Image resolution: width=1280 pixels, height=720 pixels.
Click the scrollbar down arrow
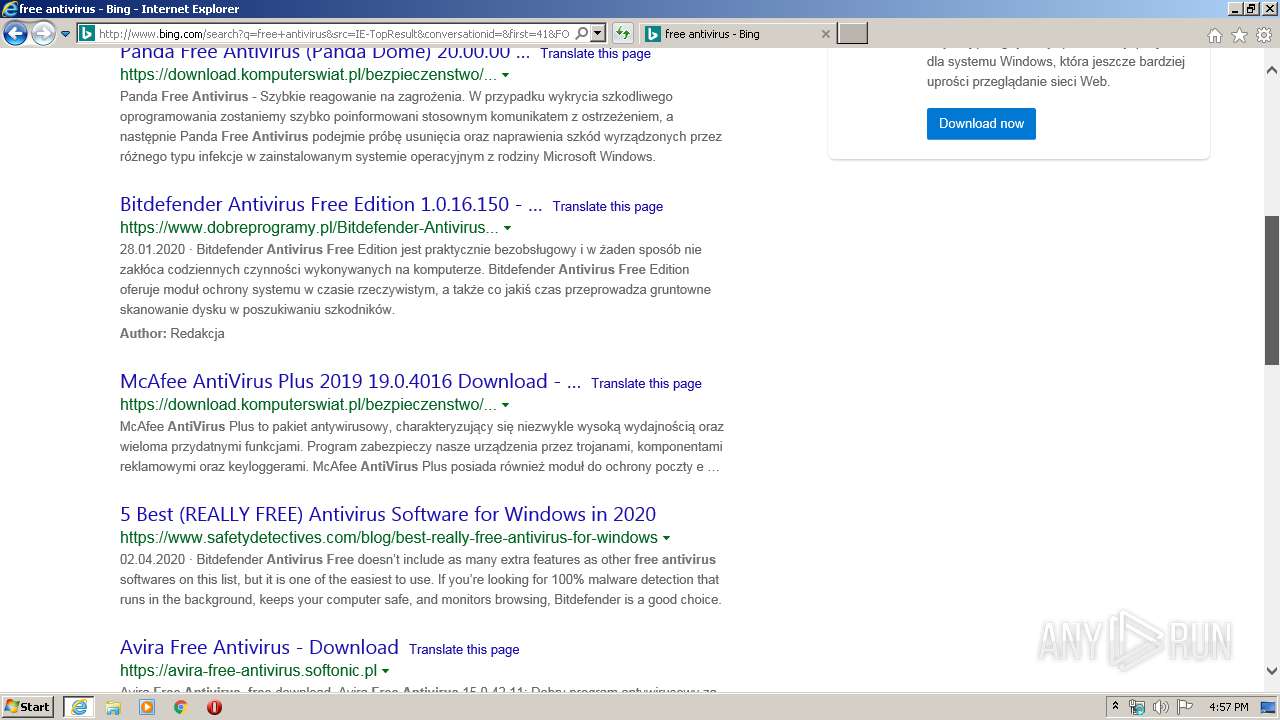pyautogui.click(x=1272, y=671)
